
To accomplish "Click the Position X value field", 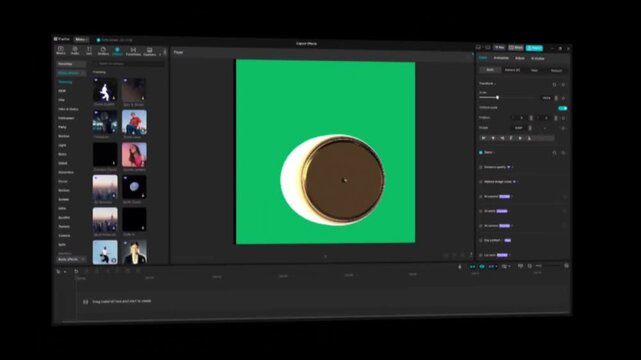I will pos(519,118).
